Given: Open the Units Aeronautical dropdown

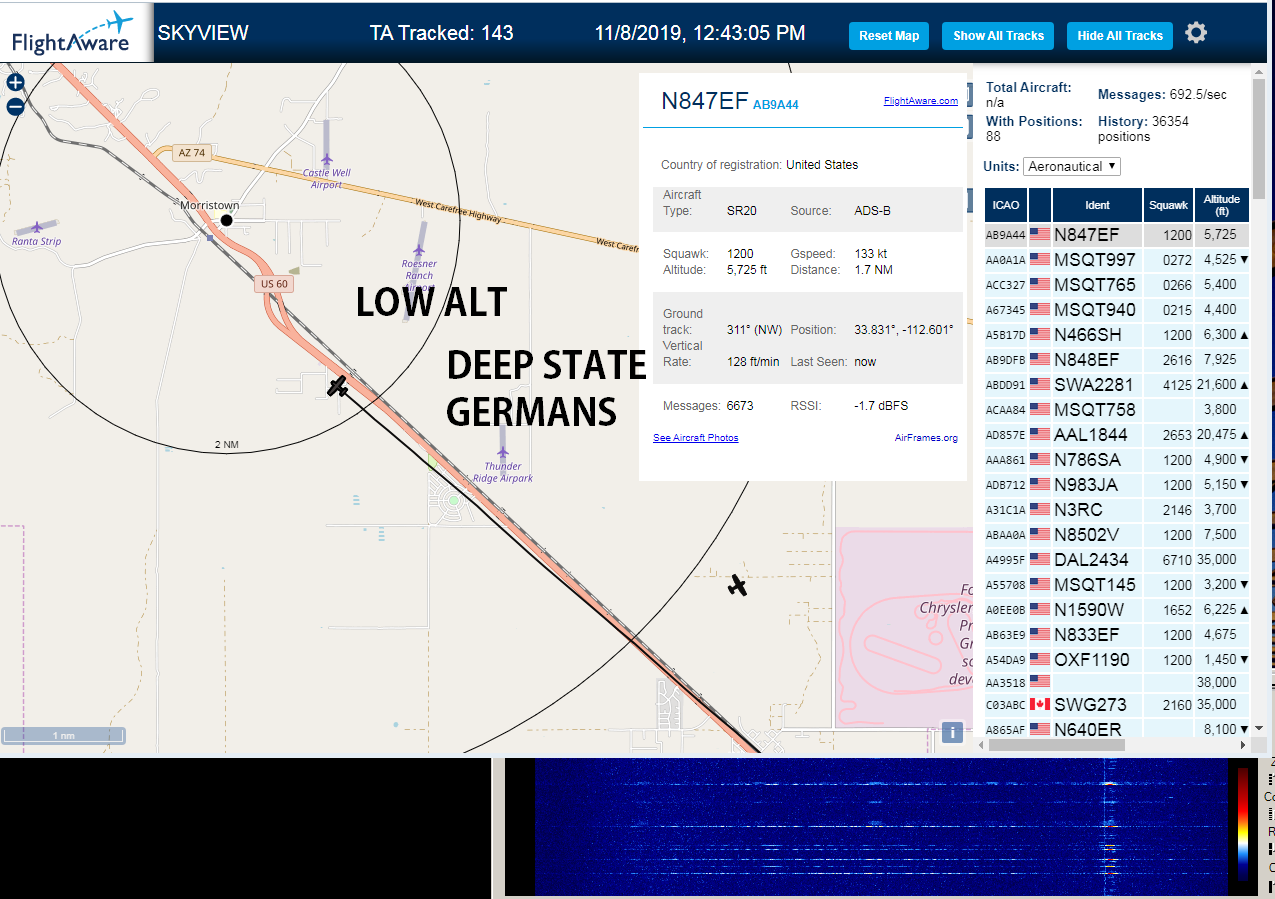Looking at the screenshot, I should pos(1072,166).
